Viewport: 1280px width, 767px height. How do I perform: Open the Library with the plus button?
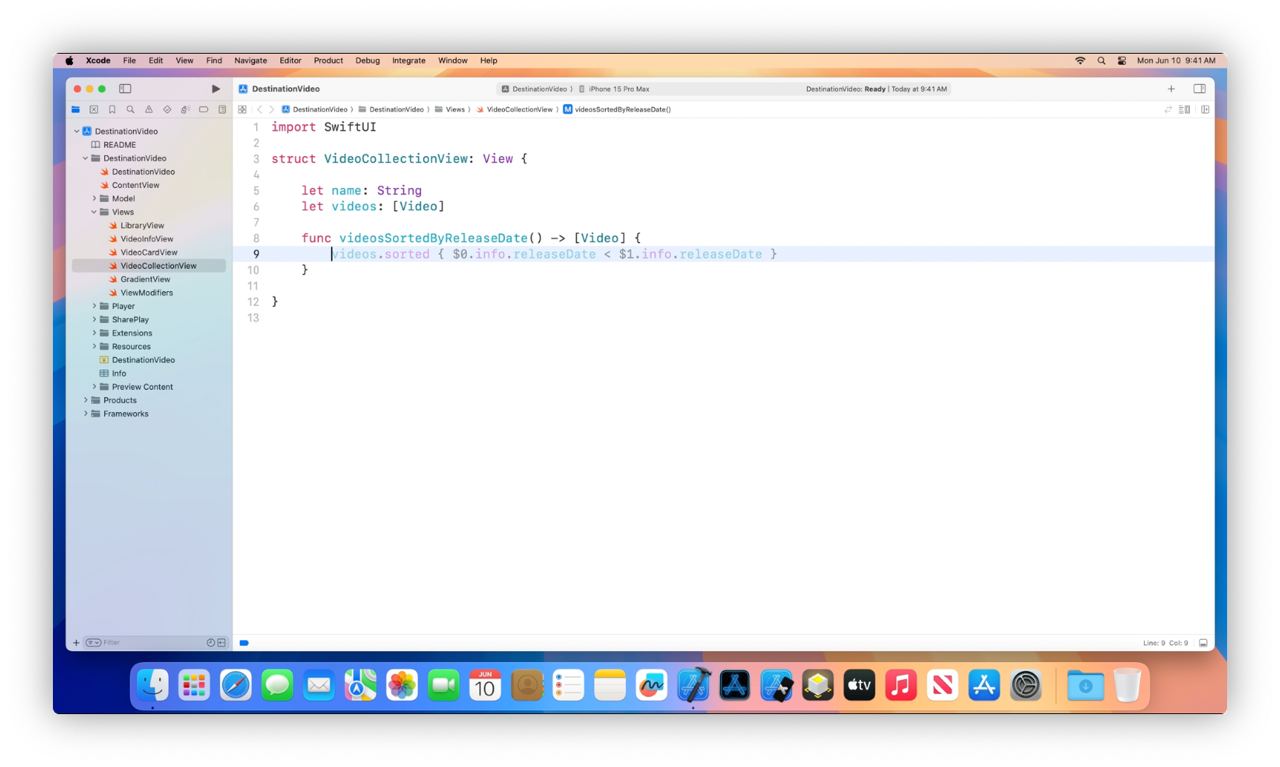[x=1170, y=88]
